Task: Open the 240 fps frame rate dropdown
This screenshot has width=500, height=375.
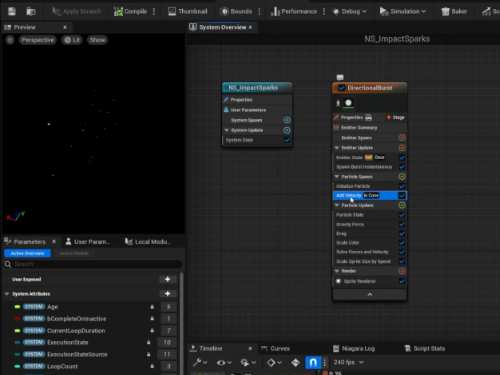Action: point(348,362)
